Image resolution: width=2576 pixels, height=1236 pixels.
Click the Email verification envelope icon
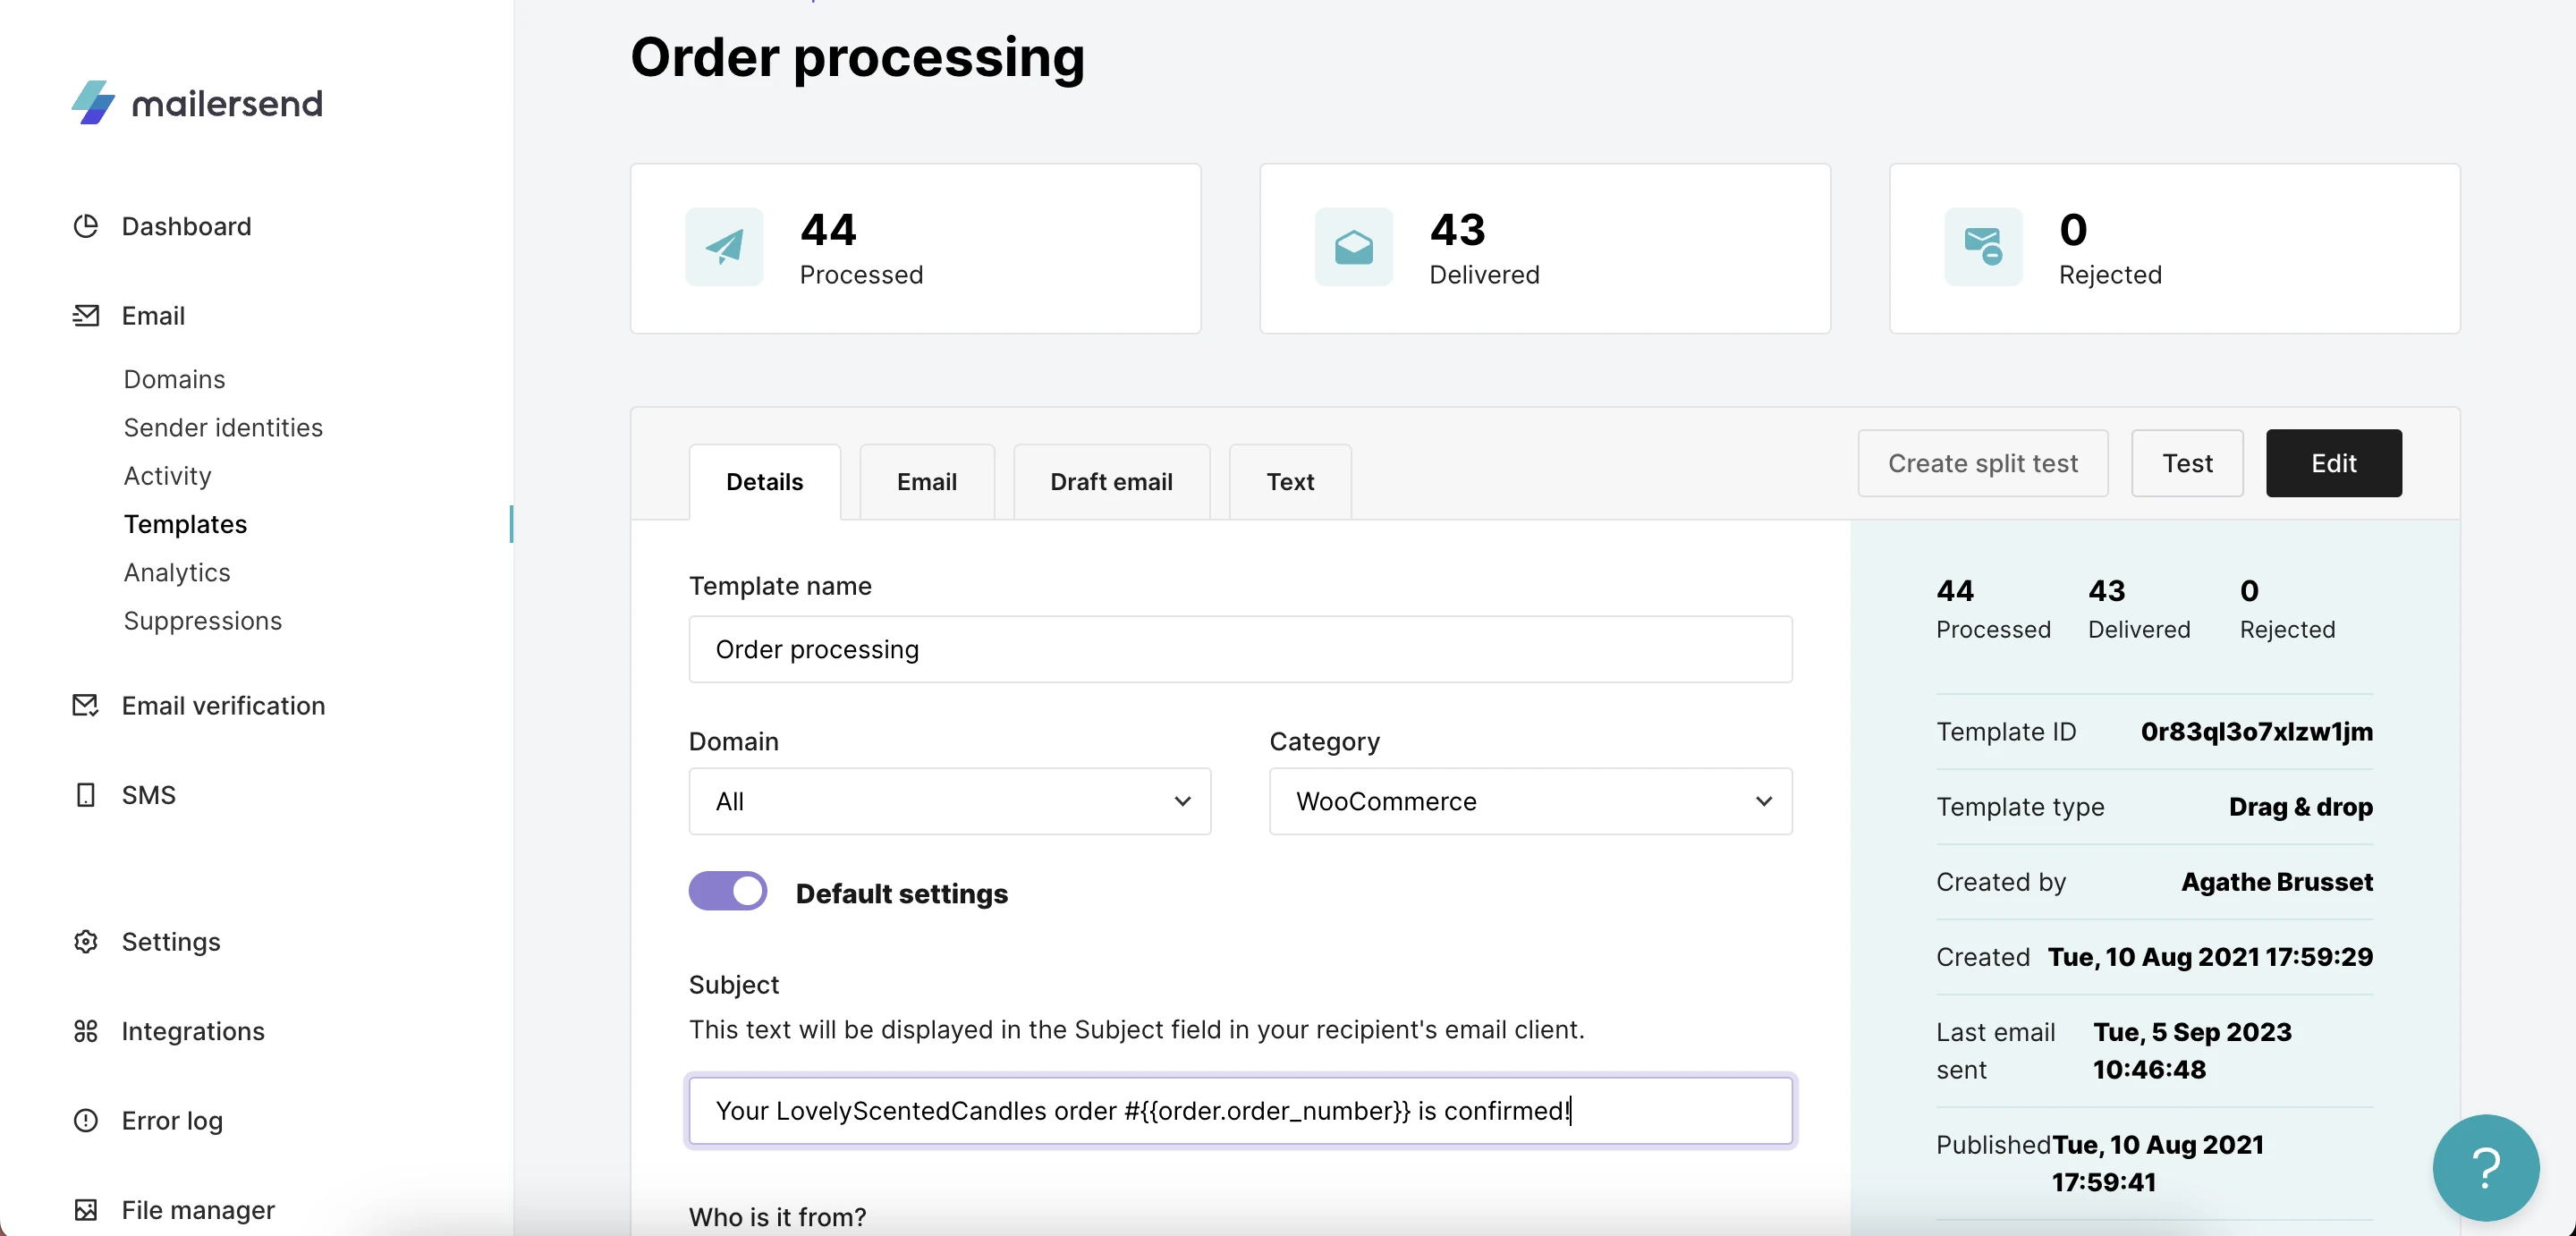[x=86, y=706]
